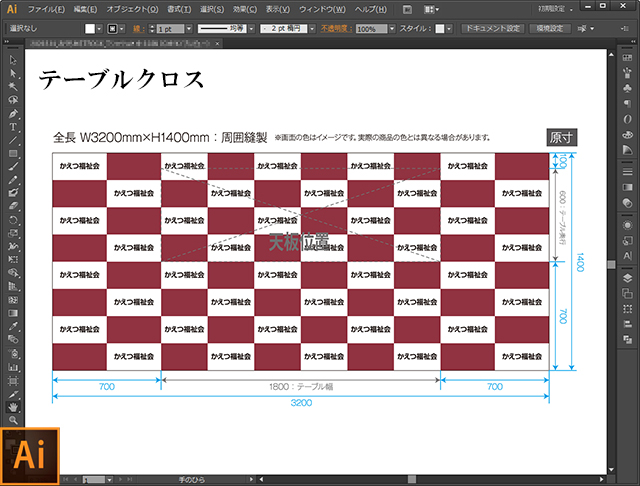Close the open document tab
This screenshot has width=640, height=486.
click(217, 43)
